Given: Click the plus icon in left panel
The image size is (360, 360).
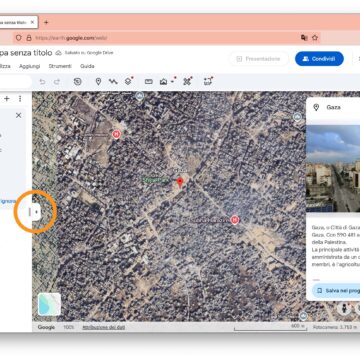Looking at the screenshot, I should point(7,99).
